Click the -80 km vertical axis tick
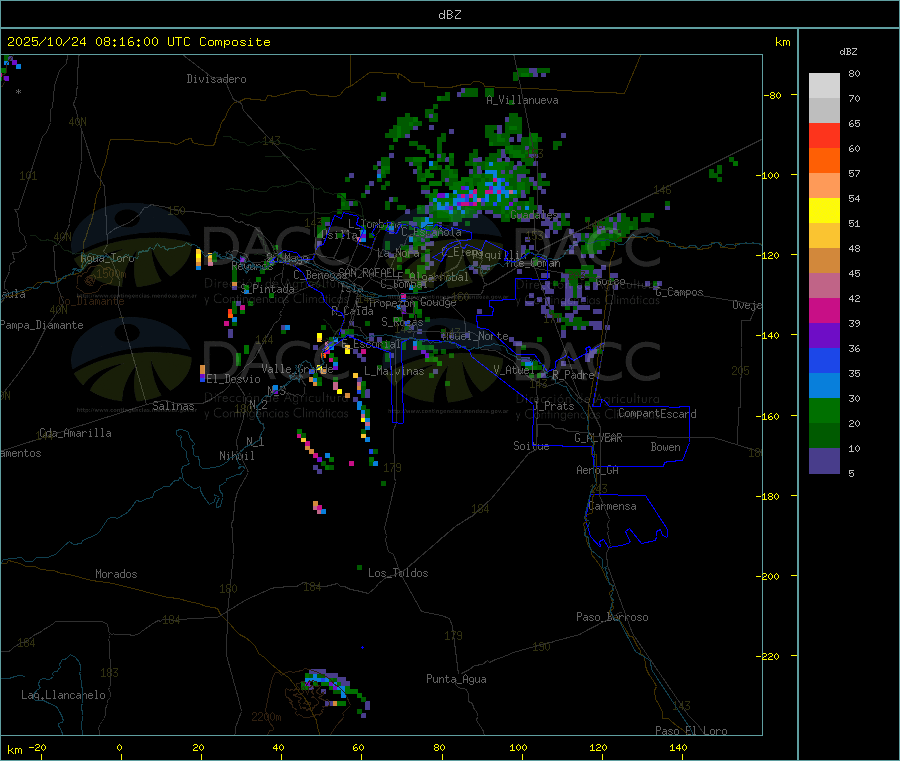This screenshot has height=761, width=900. 772,95
